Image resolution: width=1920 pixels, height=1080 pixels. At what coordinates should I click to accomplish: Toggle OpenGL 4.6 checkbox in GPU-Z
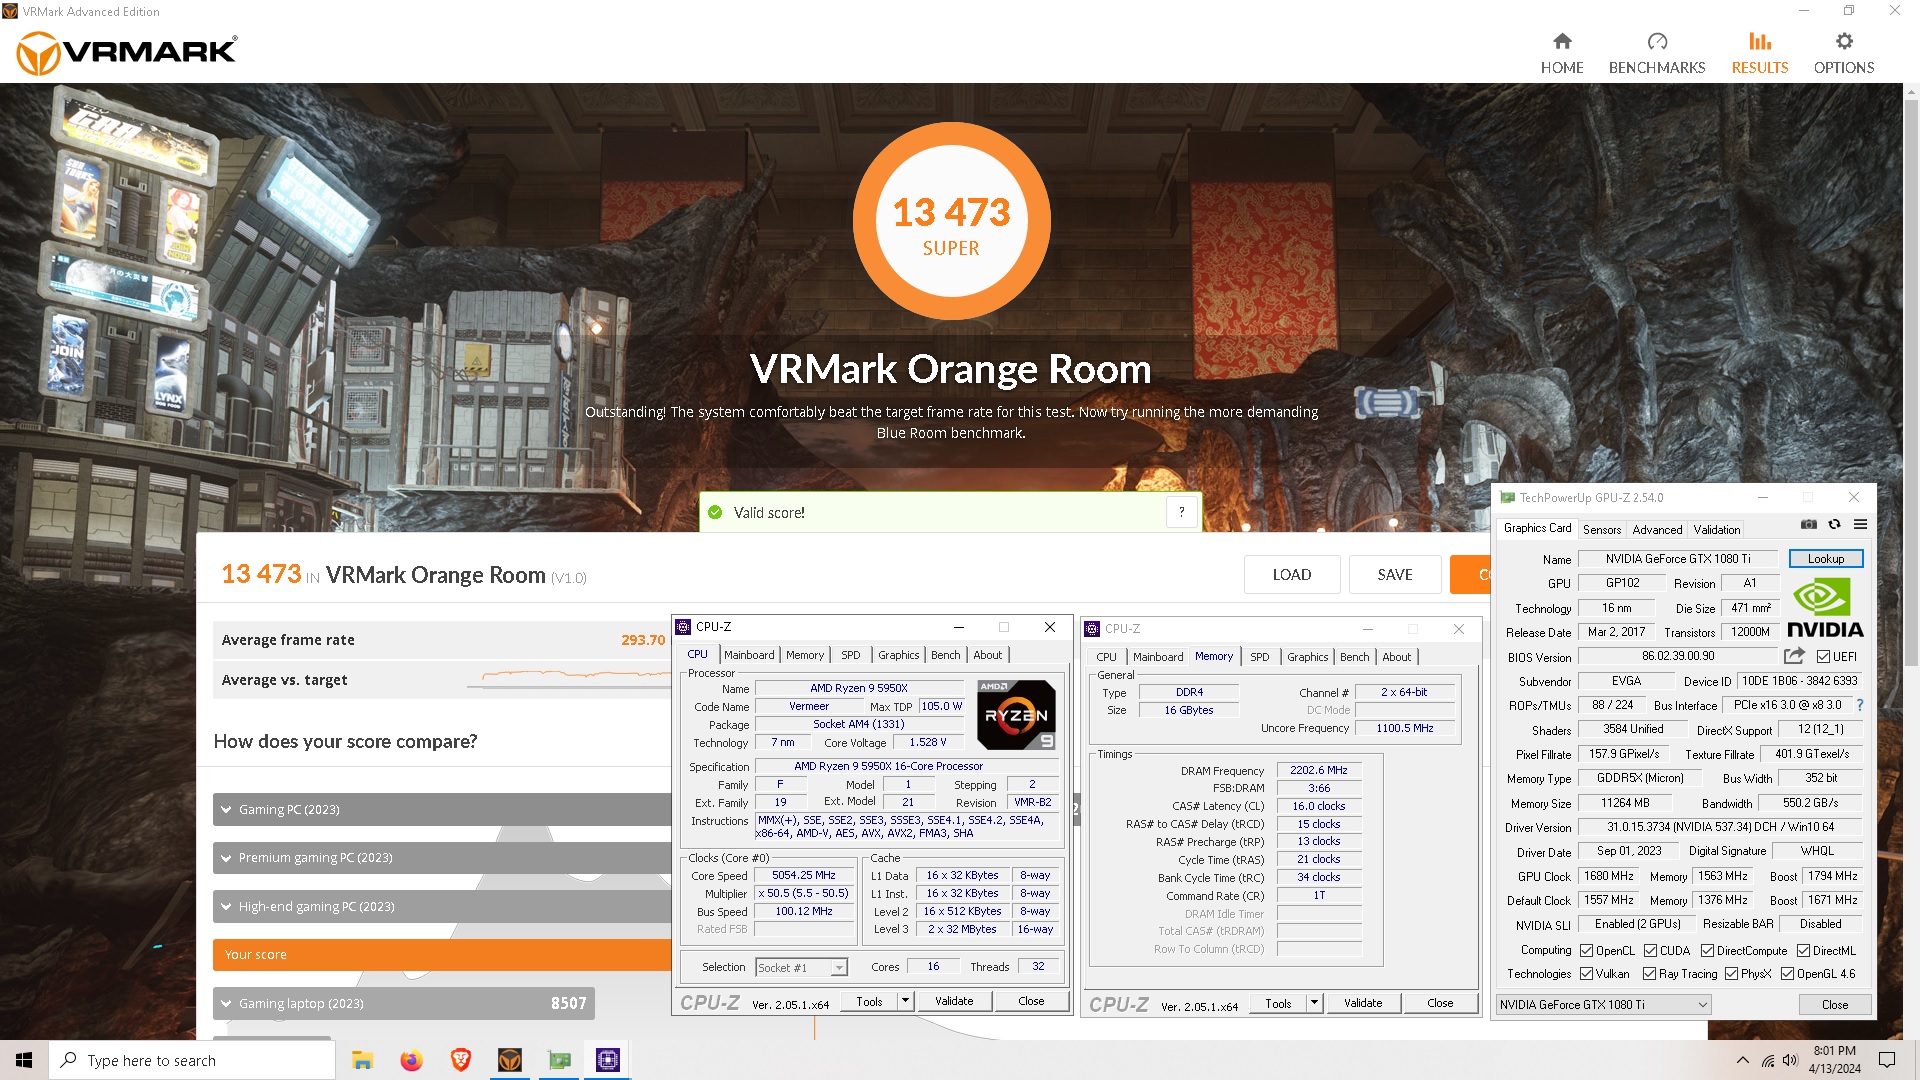(1787, 974)
